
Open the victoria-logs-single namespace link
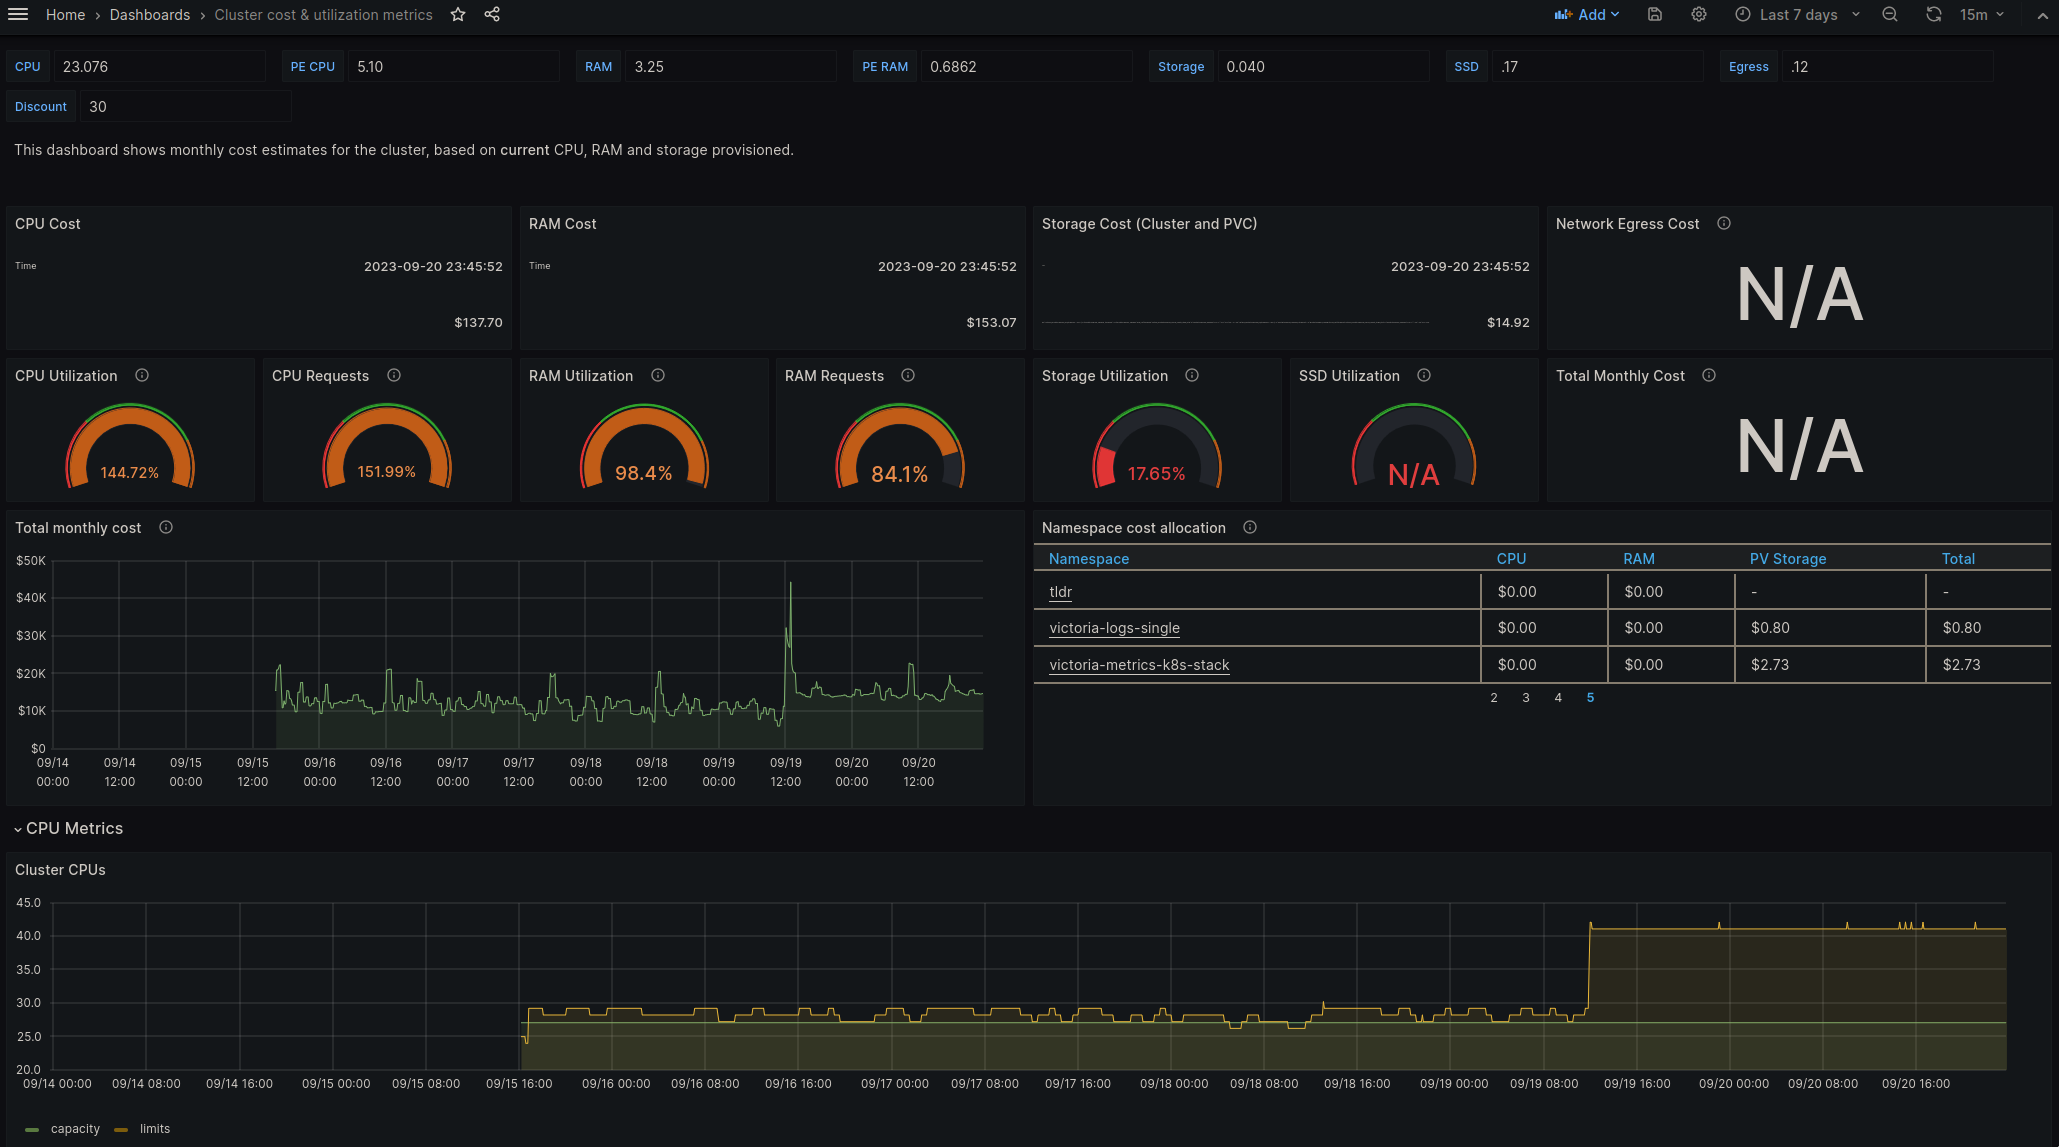pos(1114,628)
